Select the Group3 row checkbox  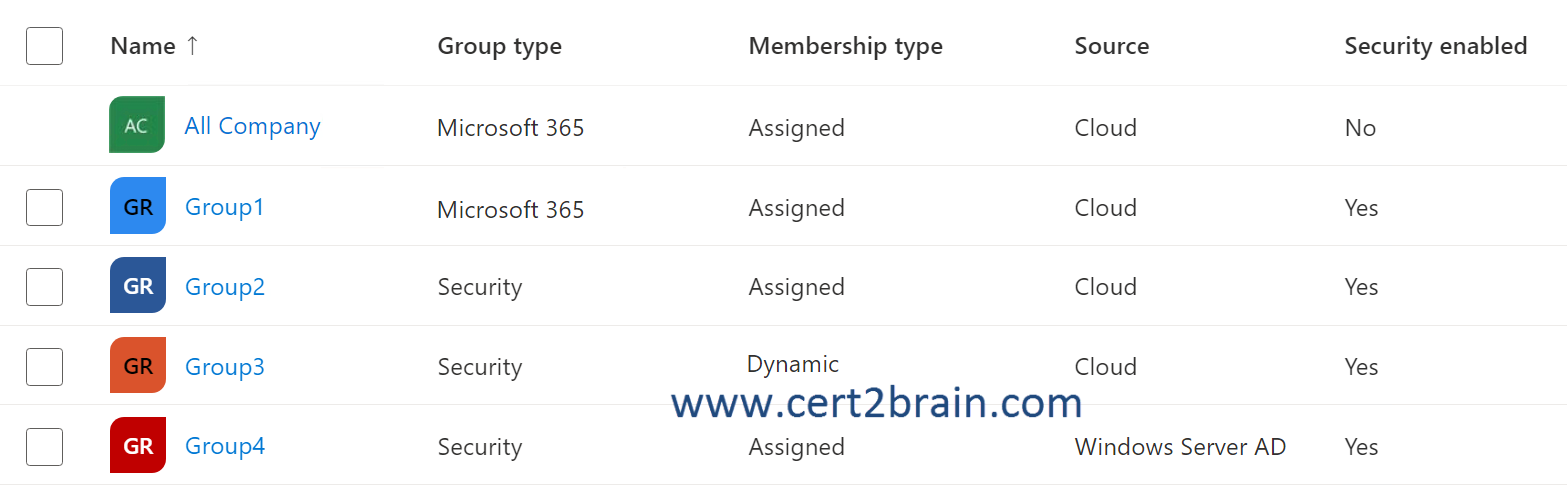coord(44,367)
